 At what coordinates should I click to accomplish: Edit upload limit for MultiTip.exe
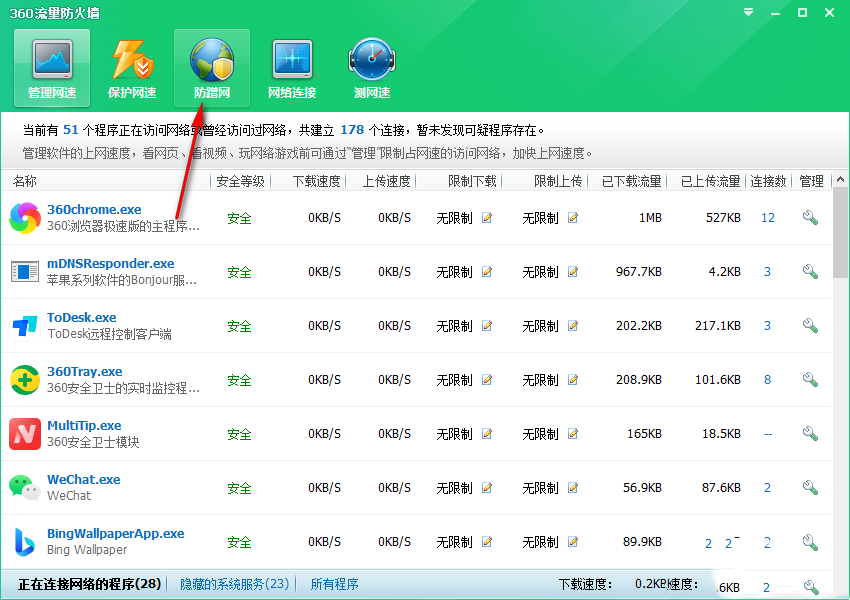tap(572, 434)
